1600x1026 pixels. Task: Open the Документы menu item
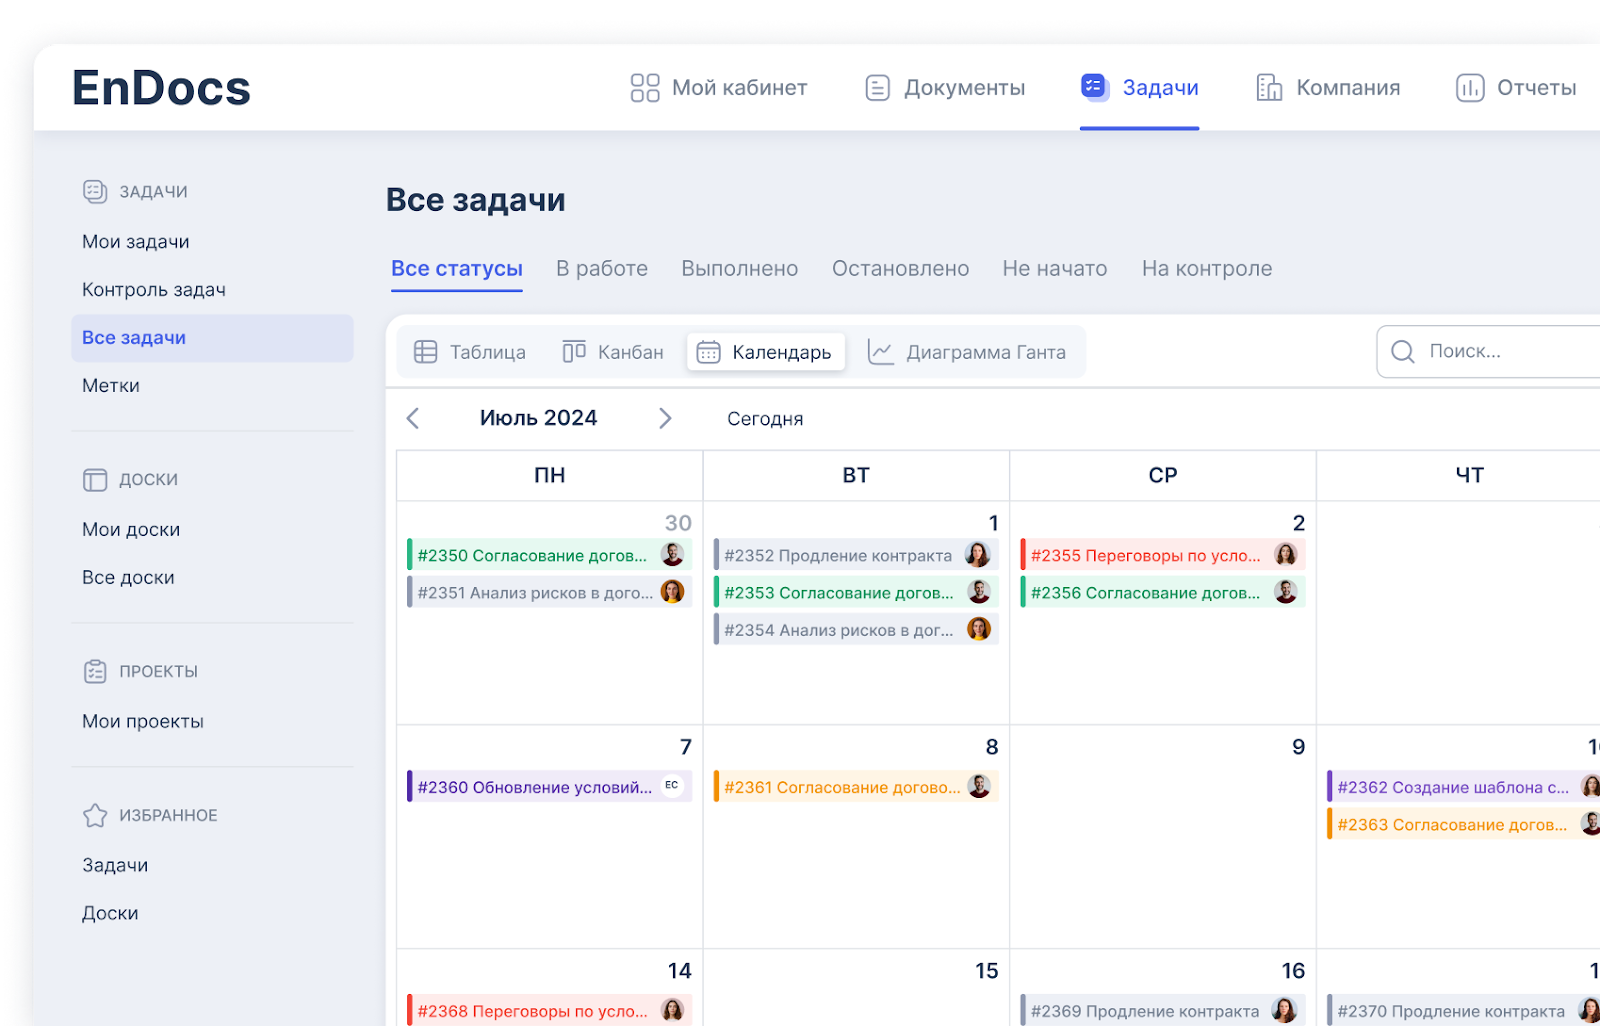pyautogui.click(x=945, y=88)
